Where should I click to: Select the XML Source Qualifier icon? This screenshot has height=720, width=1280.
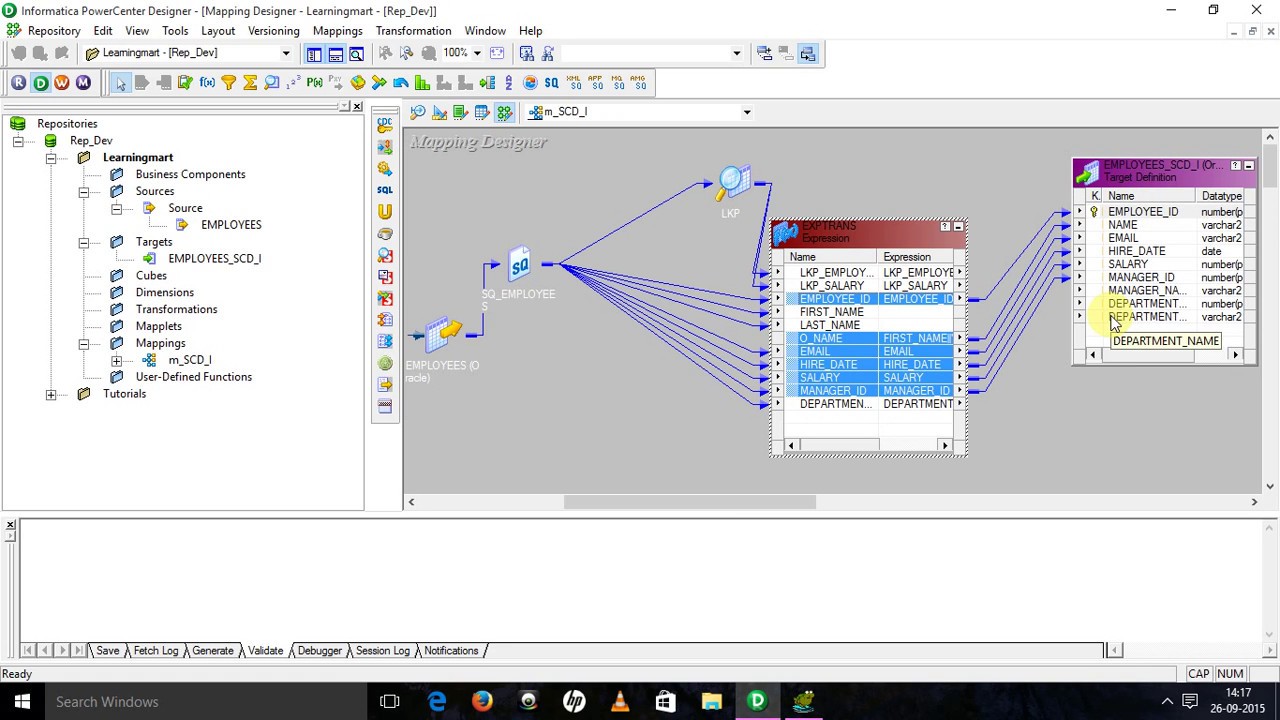click(574, 83)
